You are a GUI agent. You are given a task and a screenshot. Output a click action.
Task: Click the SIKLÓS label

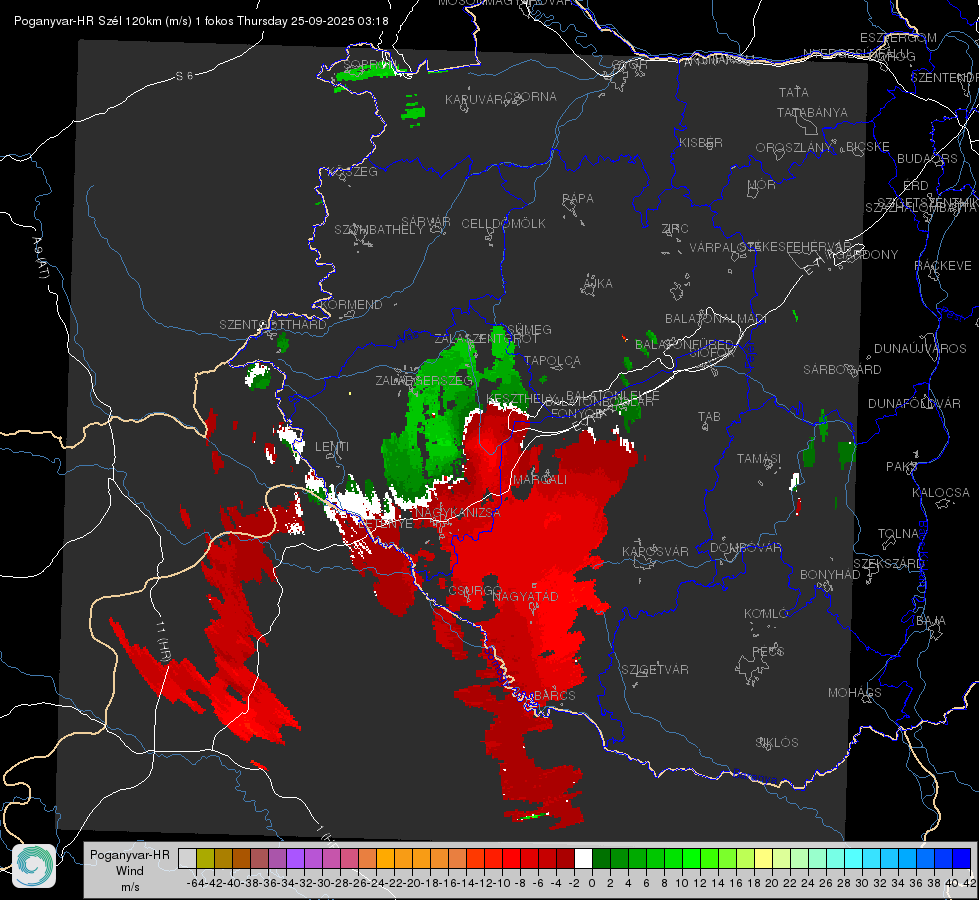(777, 742)
